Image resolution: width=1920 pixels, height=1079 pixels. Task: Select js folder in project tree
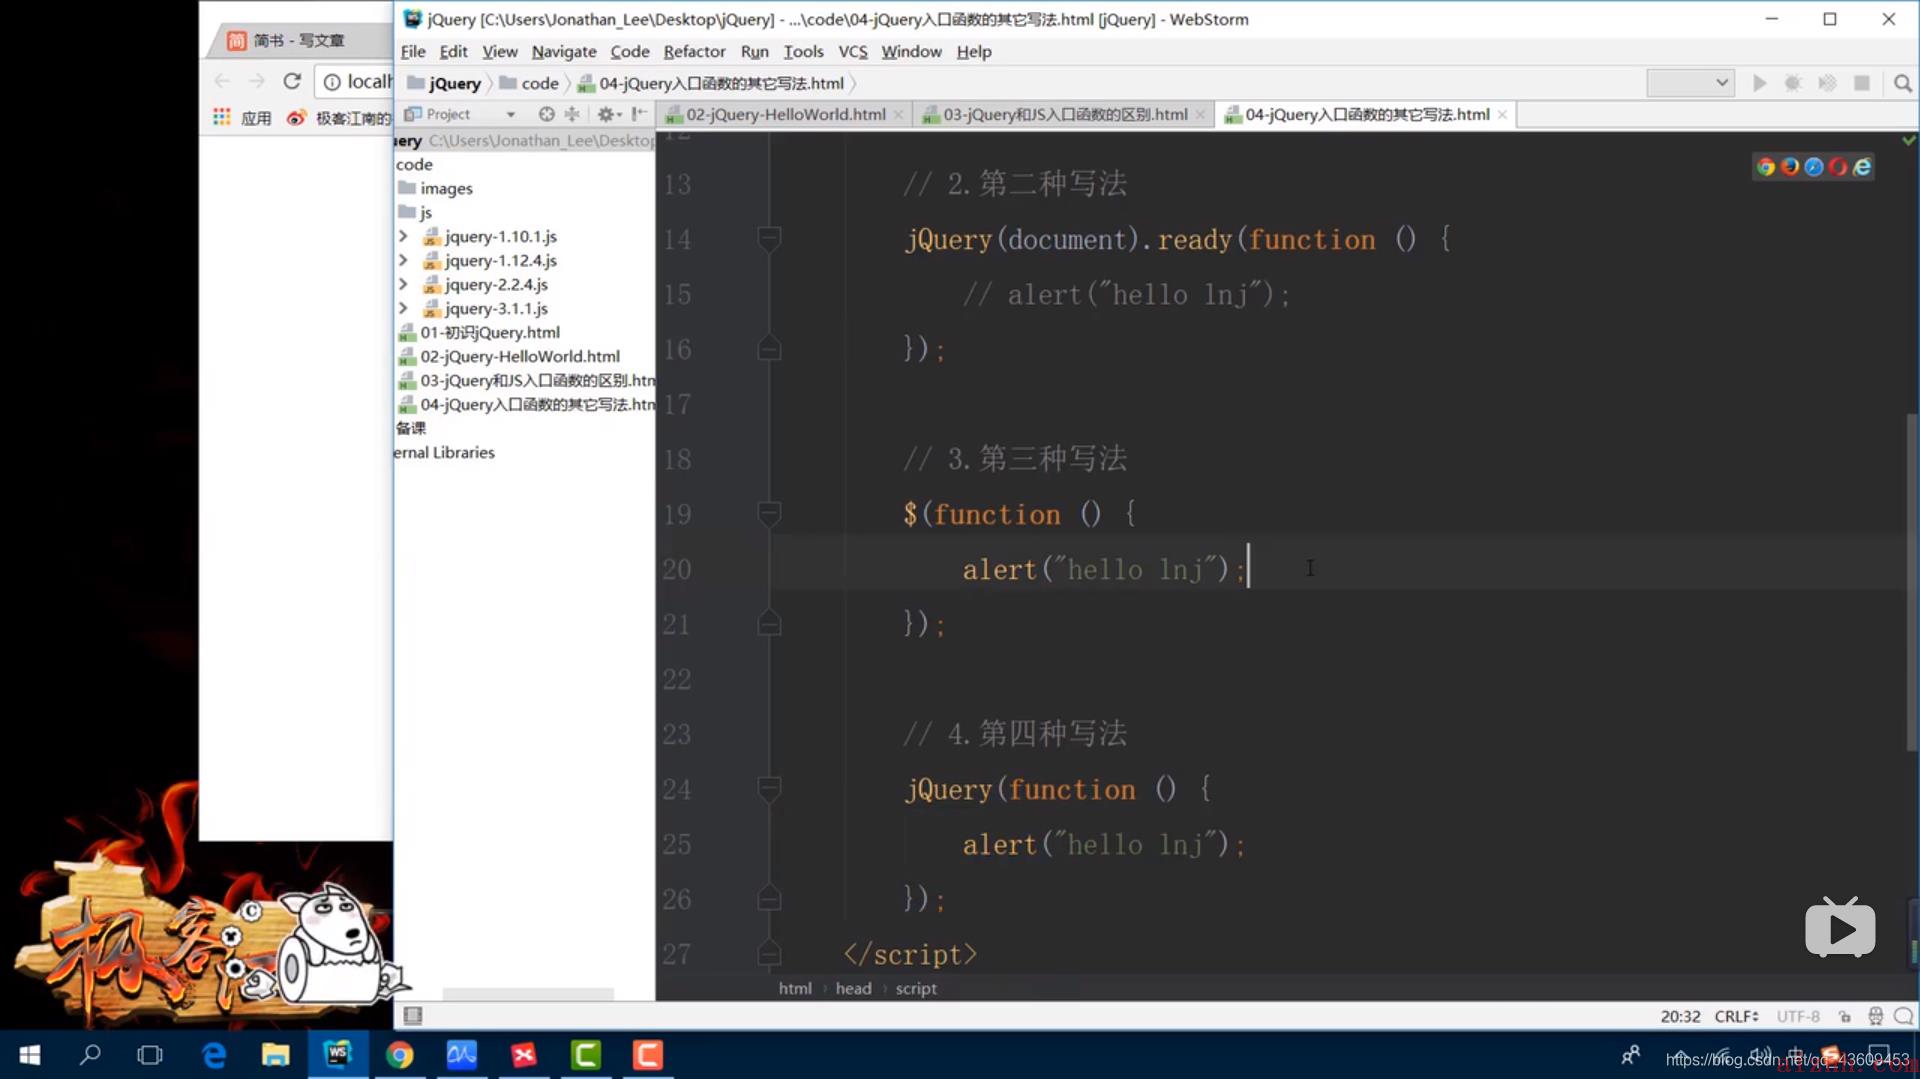click(x=415, y=212)
